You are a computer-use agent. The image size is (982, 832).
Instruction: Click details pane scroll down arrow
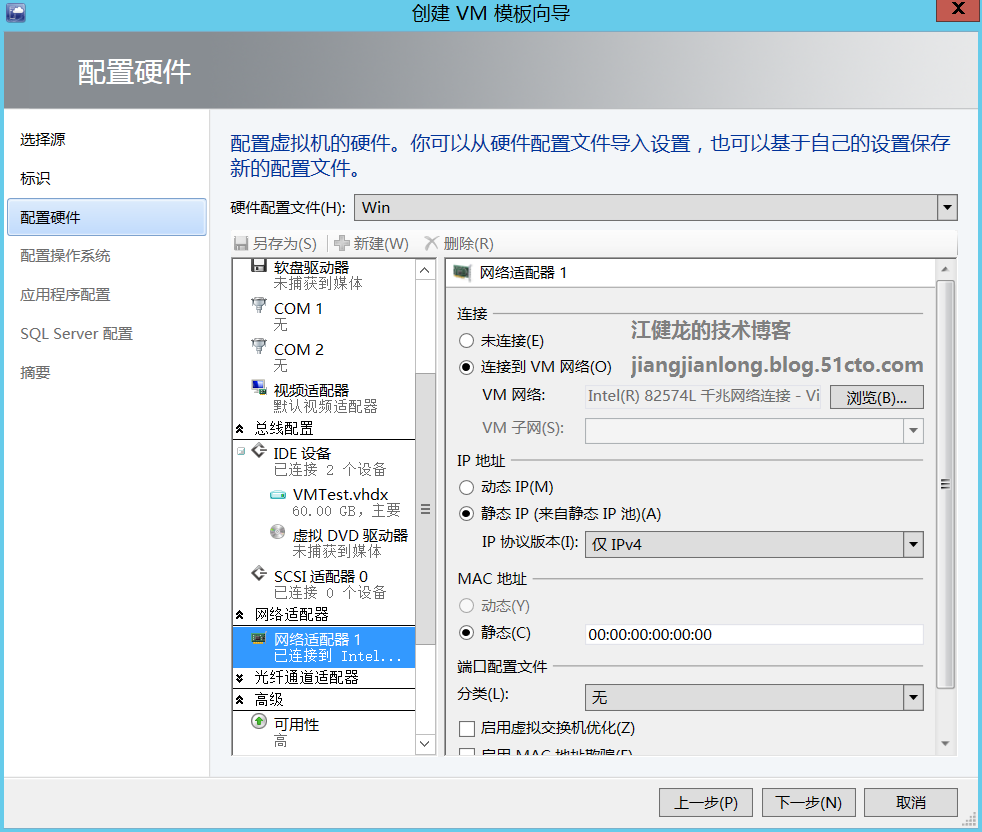(946, 744)
